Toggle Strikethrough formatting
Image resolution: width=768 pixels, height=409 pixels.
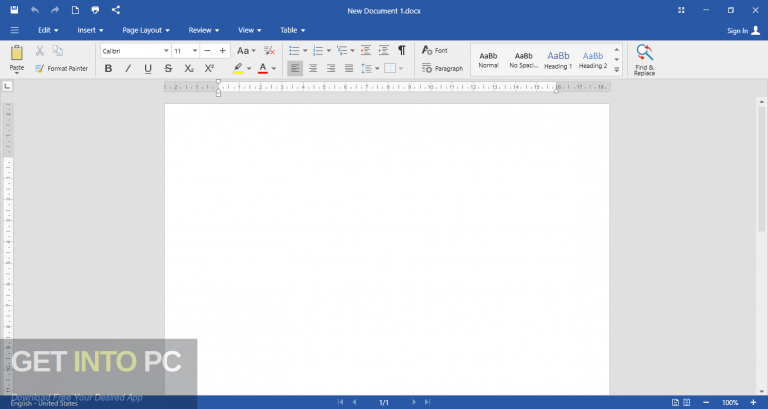click(168, 69)
